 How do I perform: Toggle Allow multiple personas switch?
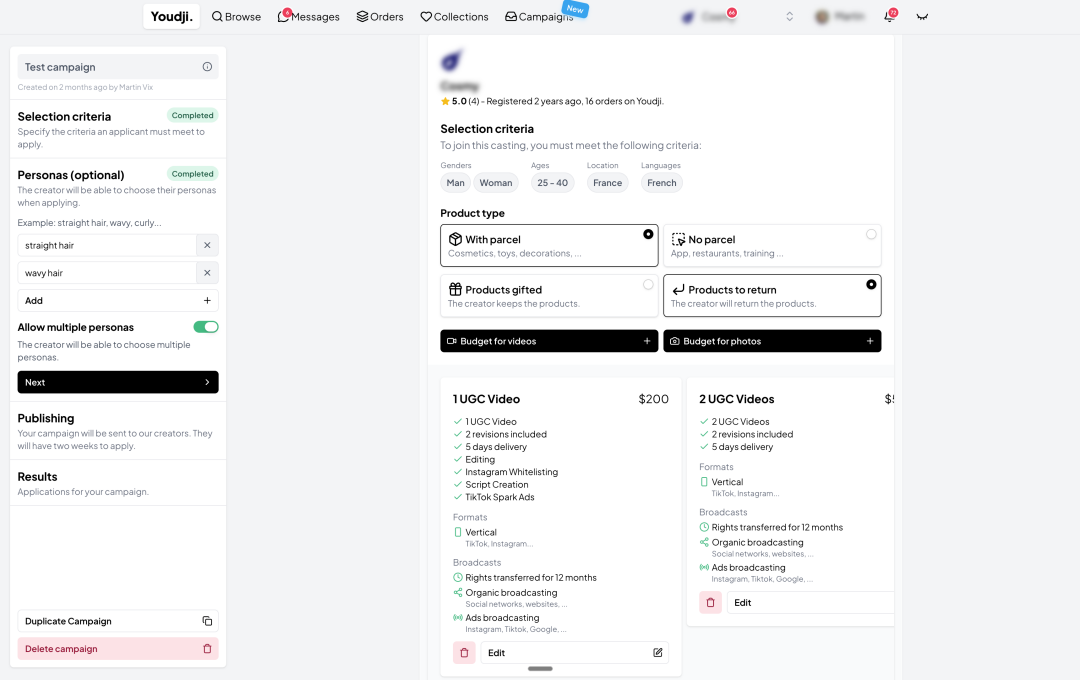pos(205,327)
